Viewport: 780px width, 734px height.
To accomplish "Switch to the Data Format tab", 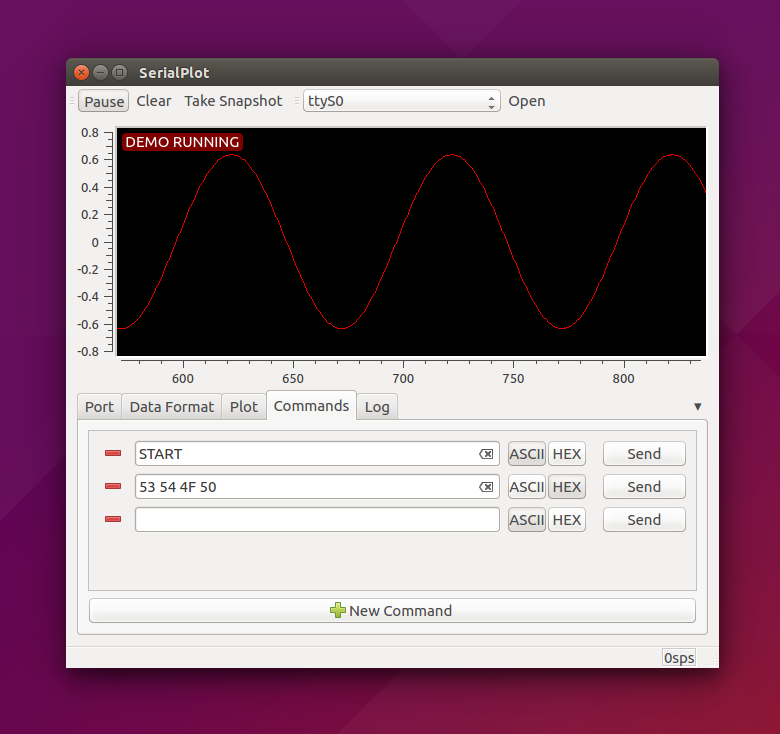I will [172, 407].
